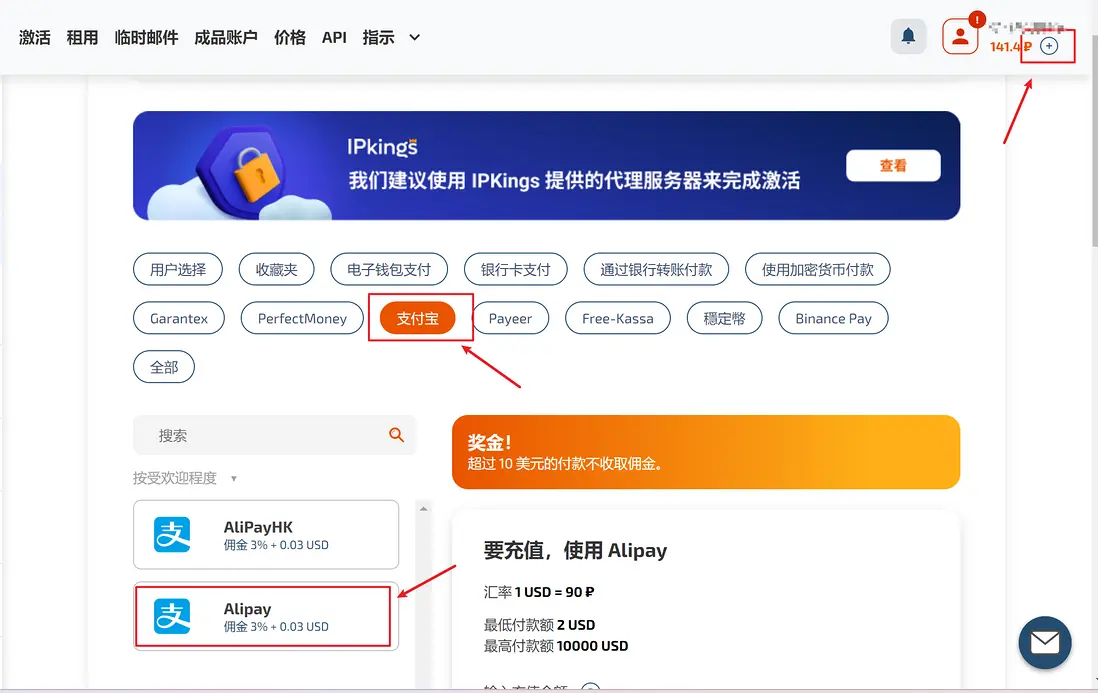This screenshot has width=1098, height=693.
Task: Click the 奖金! bonus banner
Action: pos(706,452)
